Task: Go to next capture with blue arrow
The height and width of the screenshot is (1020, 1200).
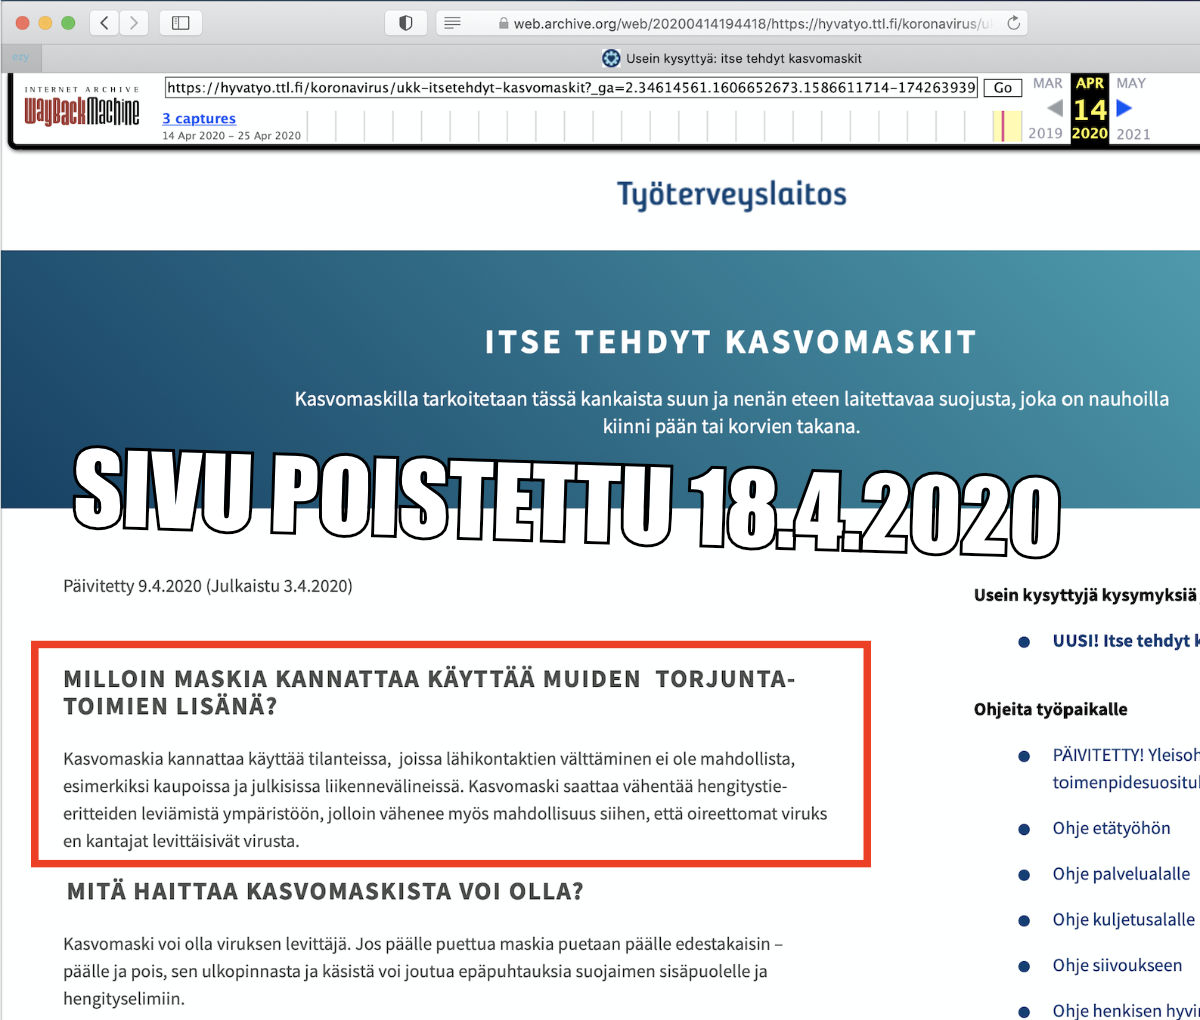Action: click(x=1124, y=108)
